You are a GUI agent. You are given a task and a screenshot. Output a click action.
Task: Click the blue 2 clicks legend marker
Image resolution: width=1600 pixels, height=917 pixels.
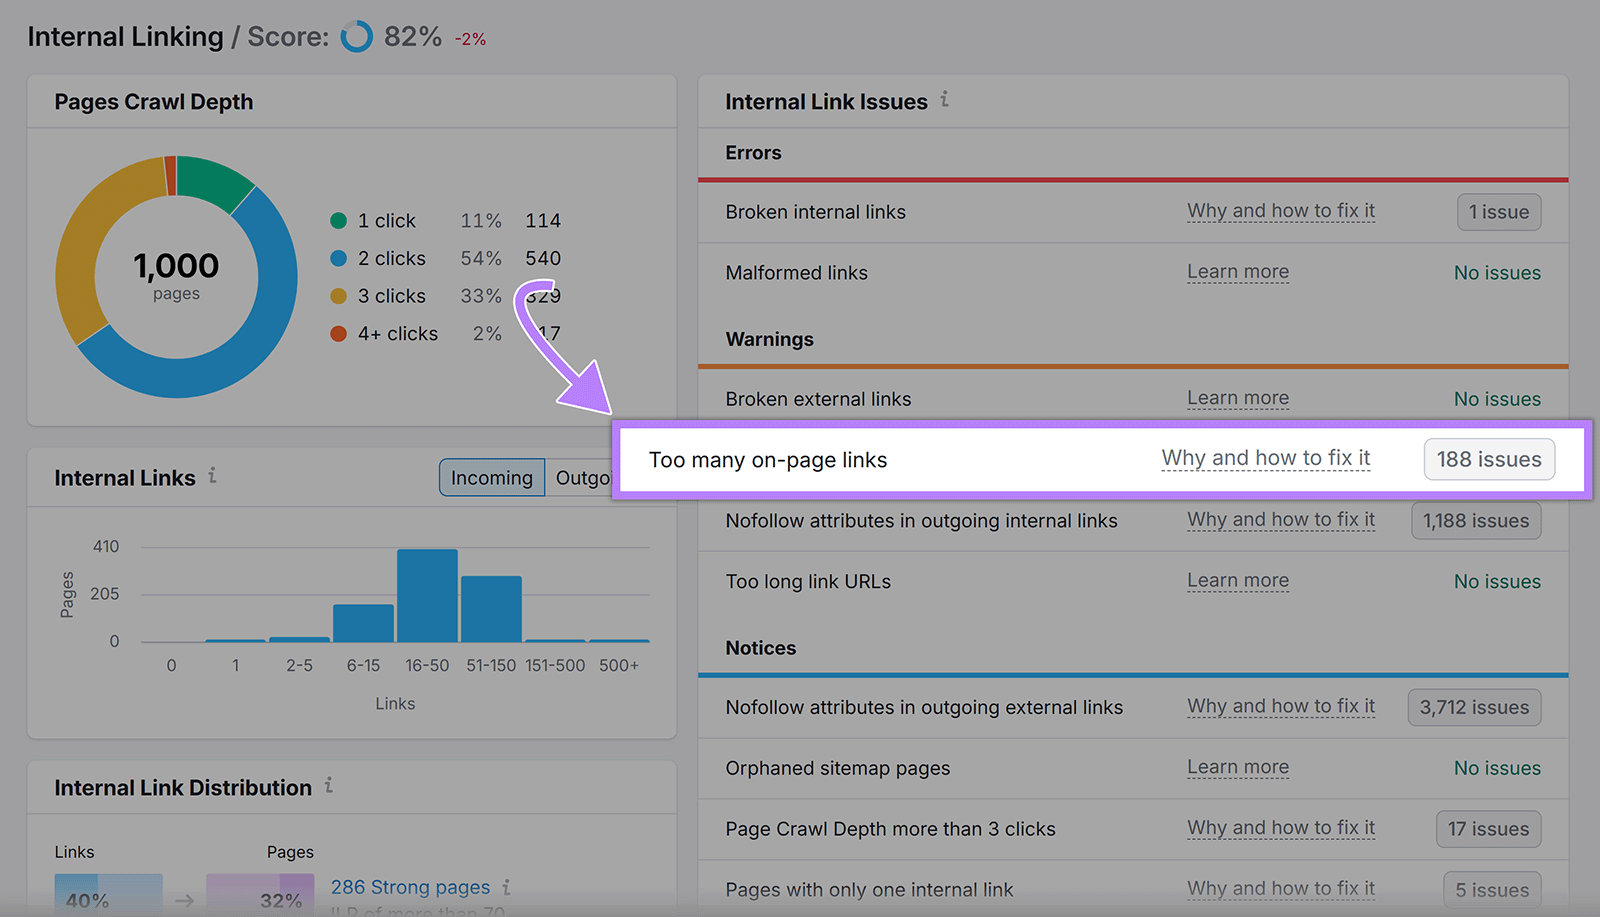(x=339, y=258)
